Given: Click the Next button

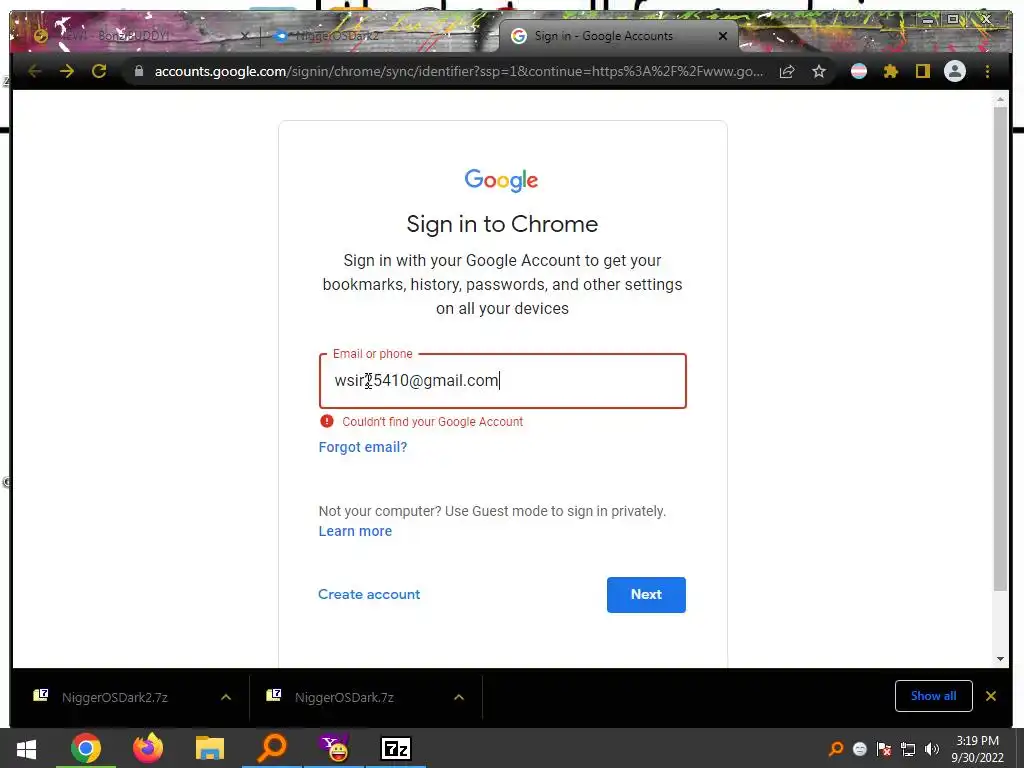Looking at the screenshot, I should coord(646,594).
